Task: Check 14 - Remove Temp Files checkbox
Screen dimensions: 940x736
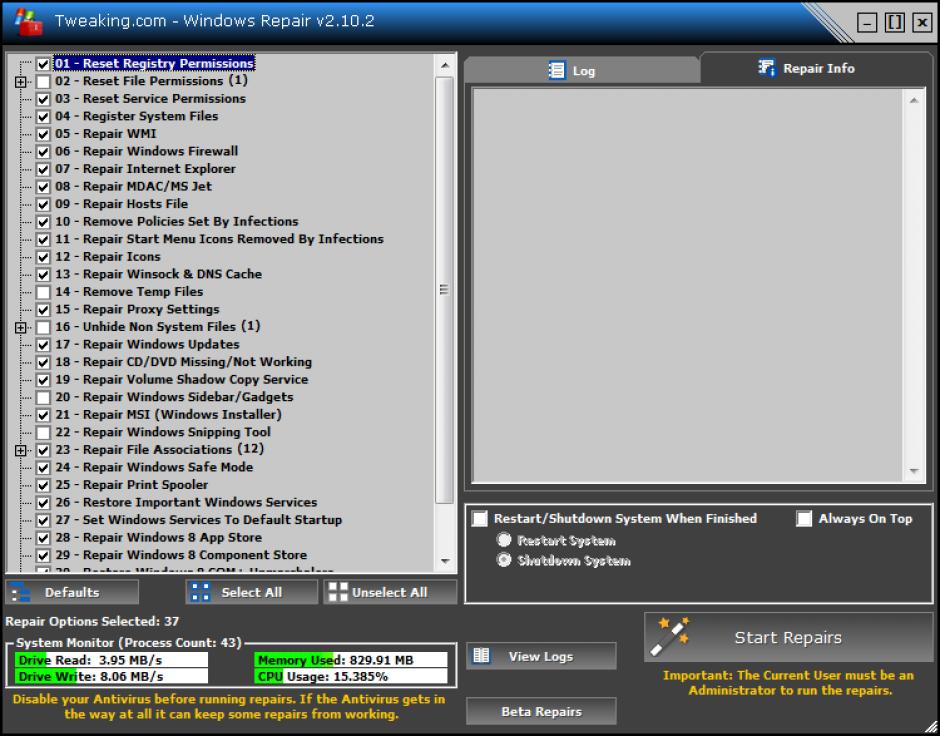Action: coord(43,292)
